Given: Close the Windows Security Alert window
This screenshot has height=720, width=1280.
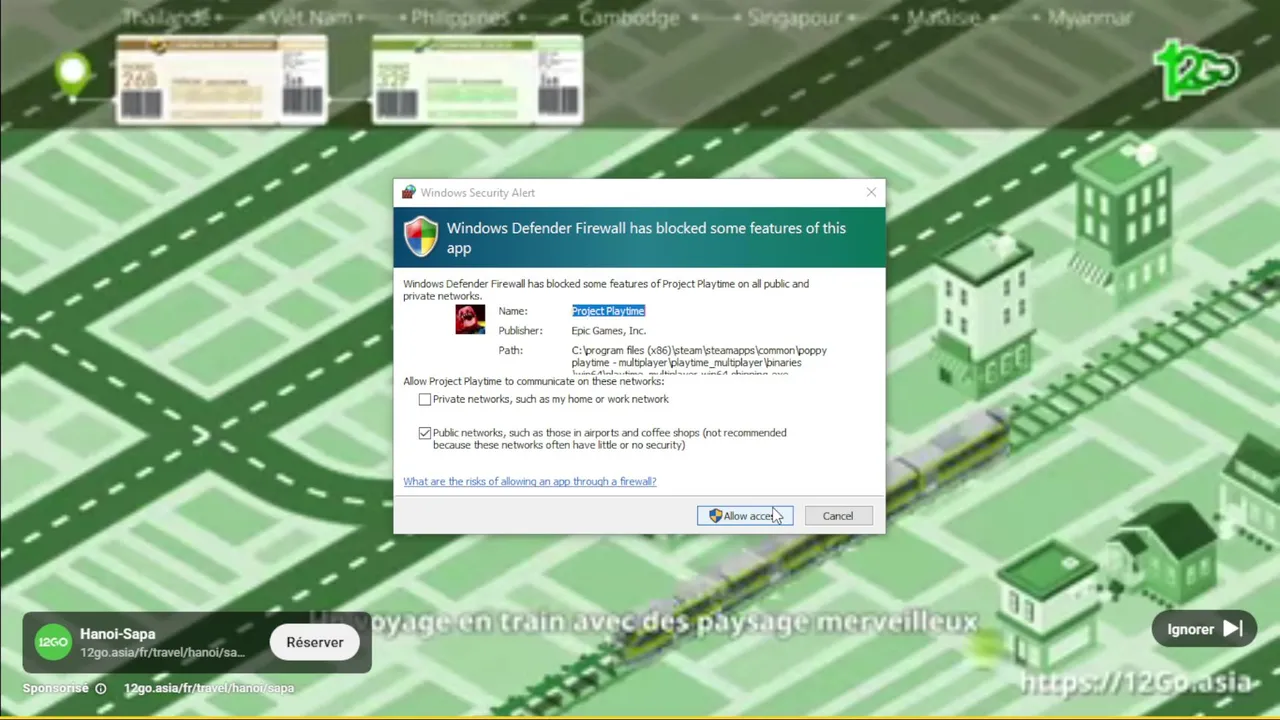Looking at the screenshot, I should [x=871, y=192].
